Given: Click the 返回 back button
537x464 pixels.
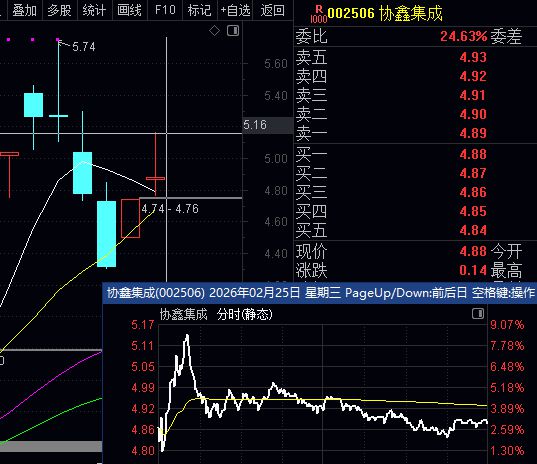Looking at the screenshot, I should pos(273,10).
